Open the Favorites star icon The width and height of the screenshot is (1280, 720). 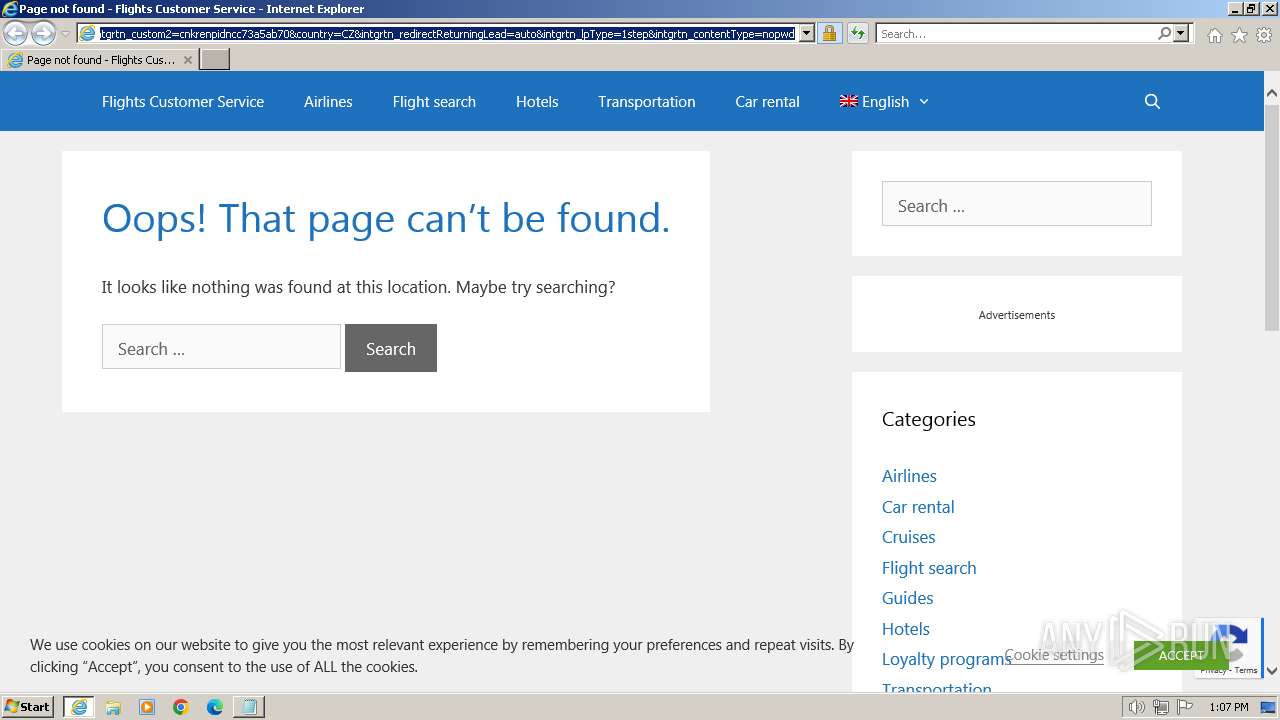click(1239, 35)
